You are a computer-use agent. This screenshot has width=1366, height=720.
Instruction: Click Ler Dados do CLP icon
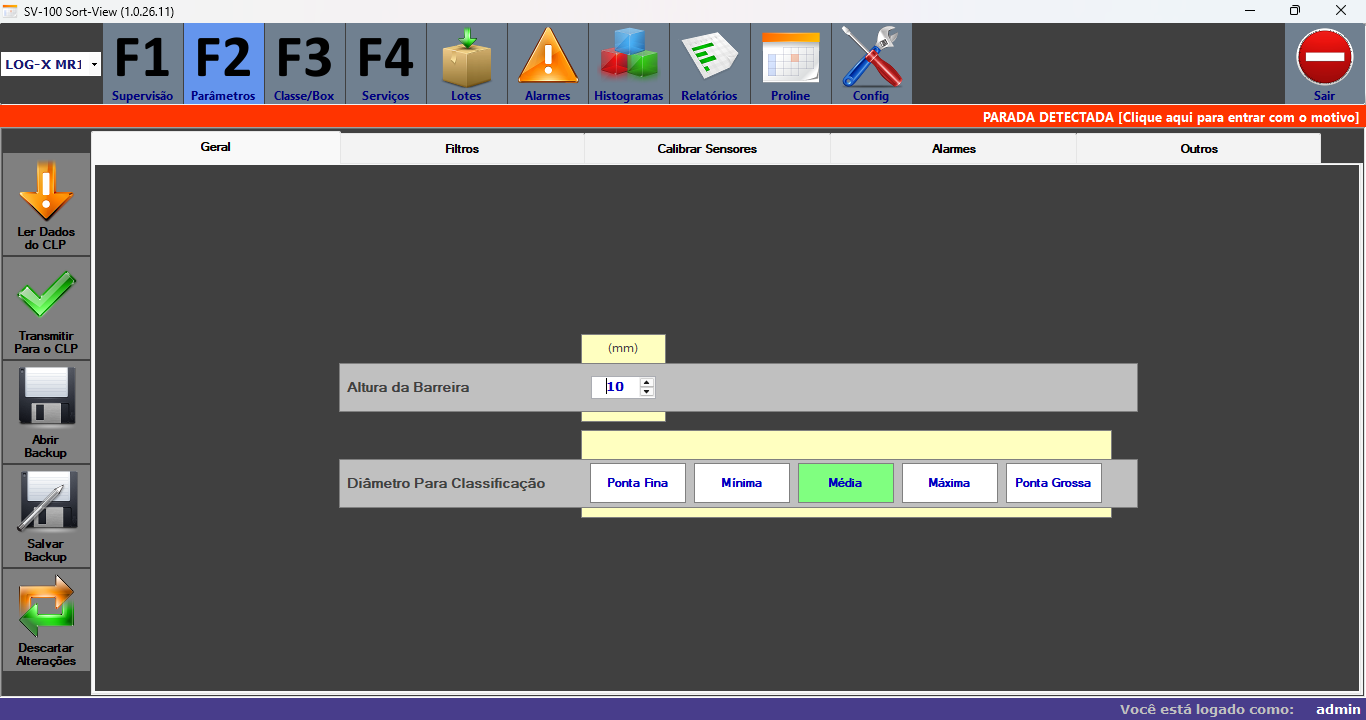pyautogui.click(x=46, y=204)
